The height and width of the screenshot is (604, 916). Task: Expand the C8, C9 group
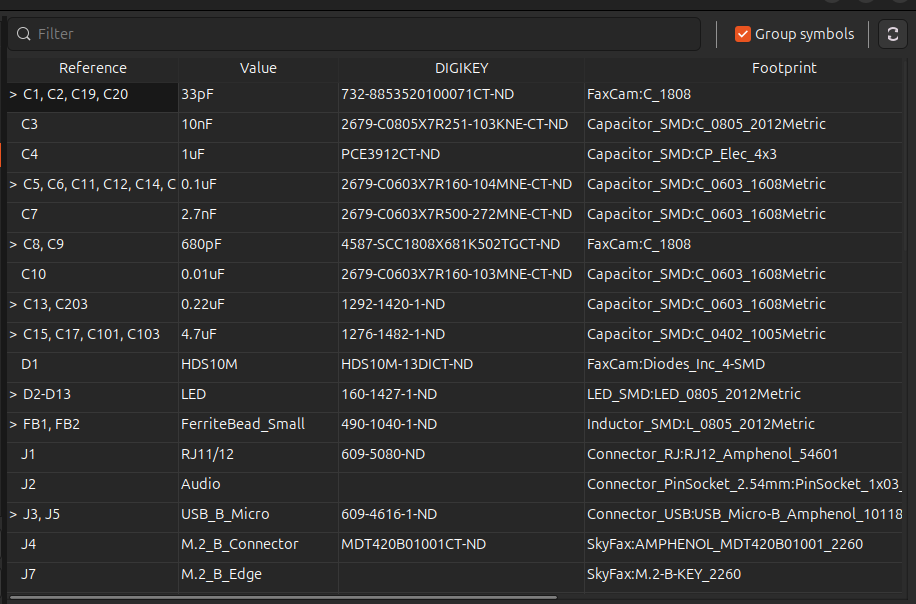point(13,244)
